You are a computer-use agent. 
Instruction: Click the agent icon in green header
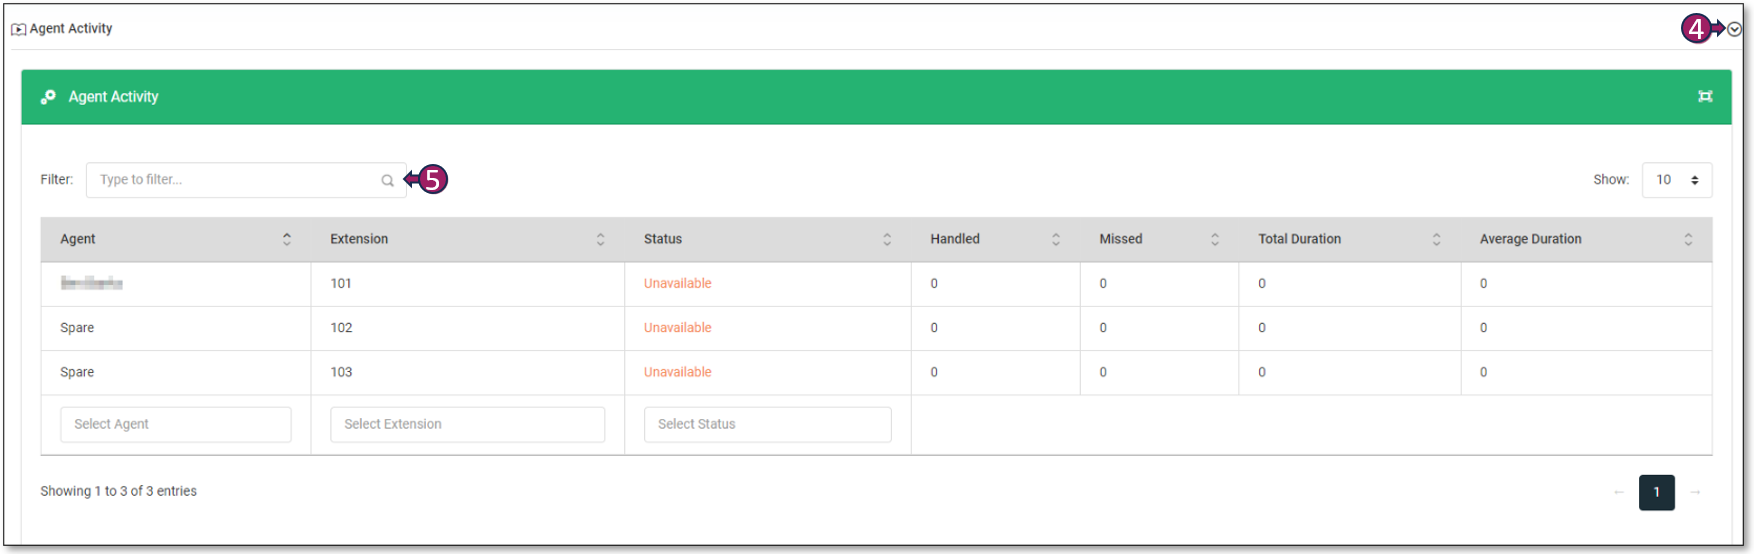tap(48, 97)
